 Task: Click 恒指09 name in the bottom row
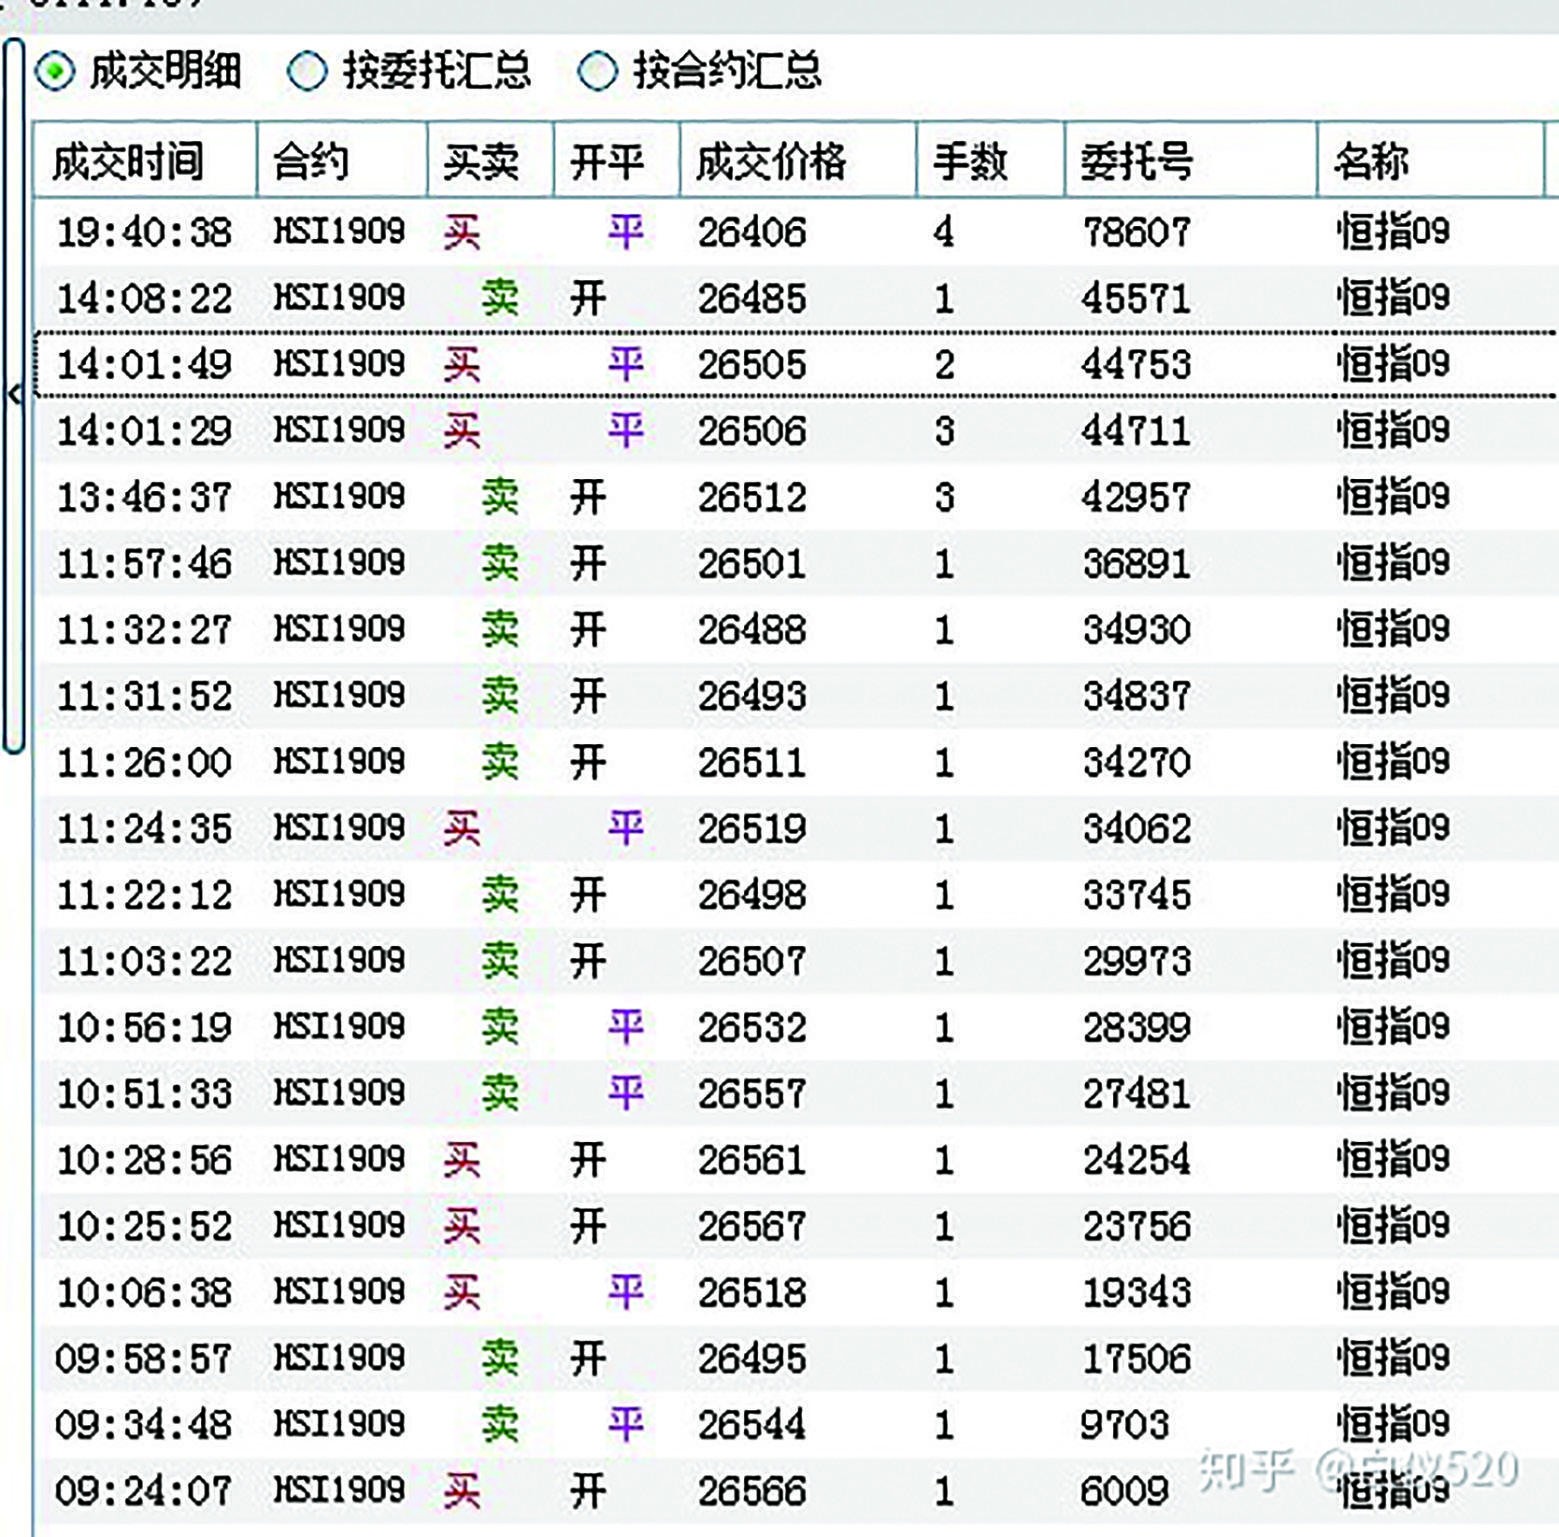(x=1390, y=1489)
